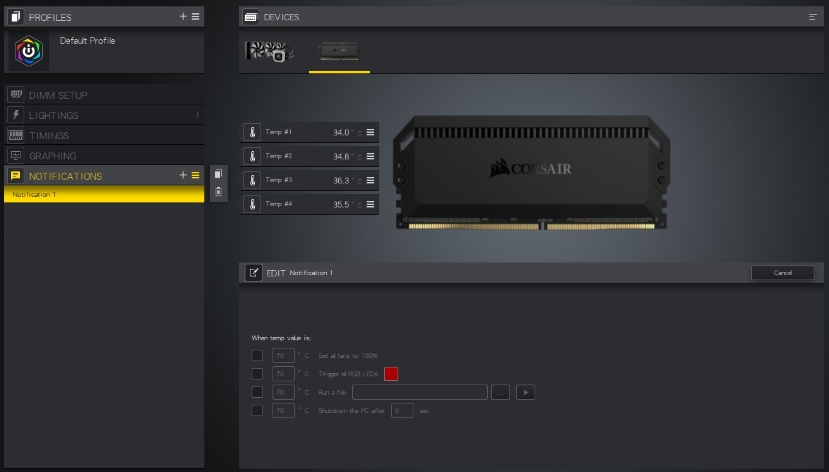Open the Notifications hamburger menu
Viewport: 829px width, 472px height.
pyautogui.click(x=196, y=175)
